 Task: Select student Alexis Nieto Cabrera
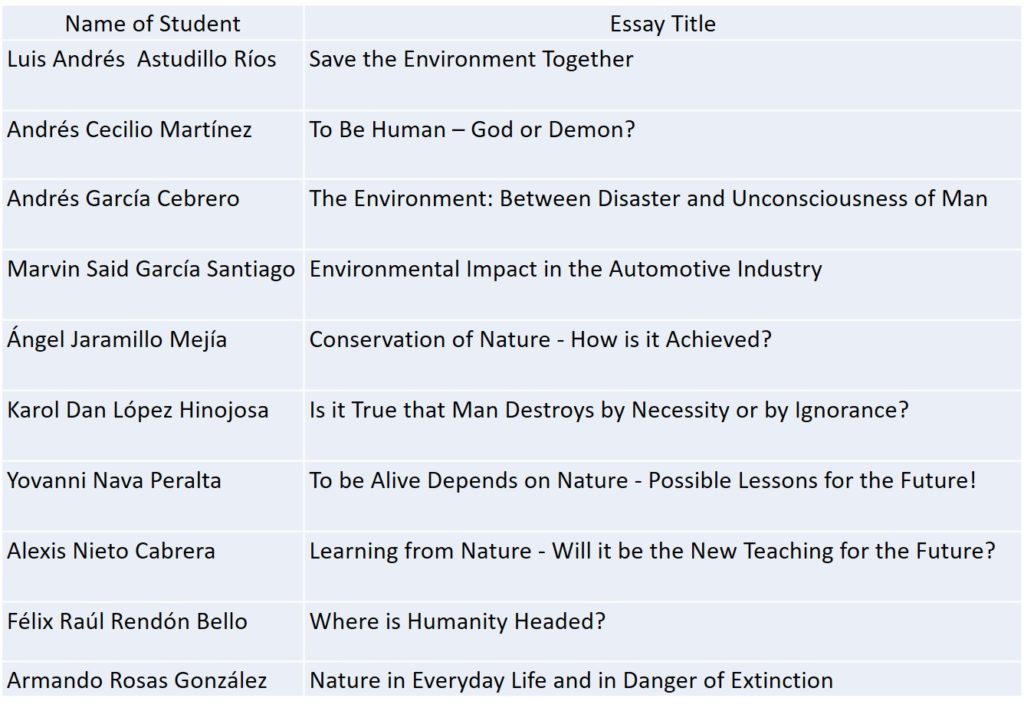111,550
